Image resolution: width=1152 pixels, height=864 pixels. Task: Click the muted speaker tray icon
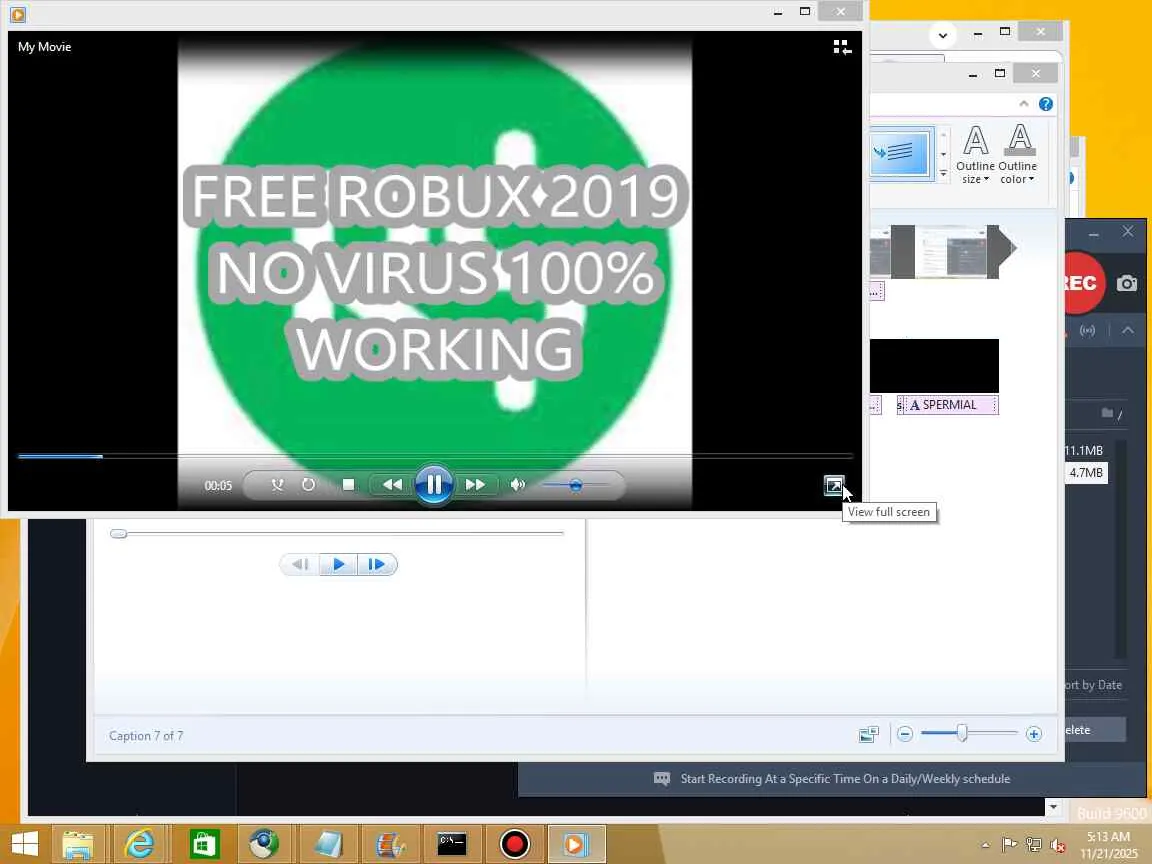pos(1058,844)
